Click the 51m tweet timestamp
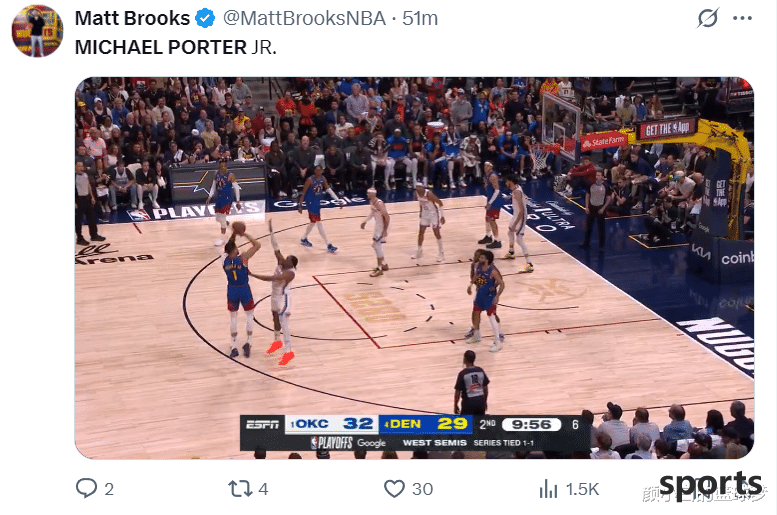 [420, 18]
